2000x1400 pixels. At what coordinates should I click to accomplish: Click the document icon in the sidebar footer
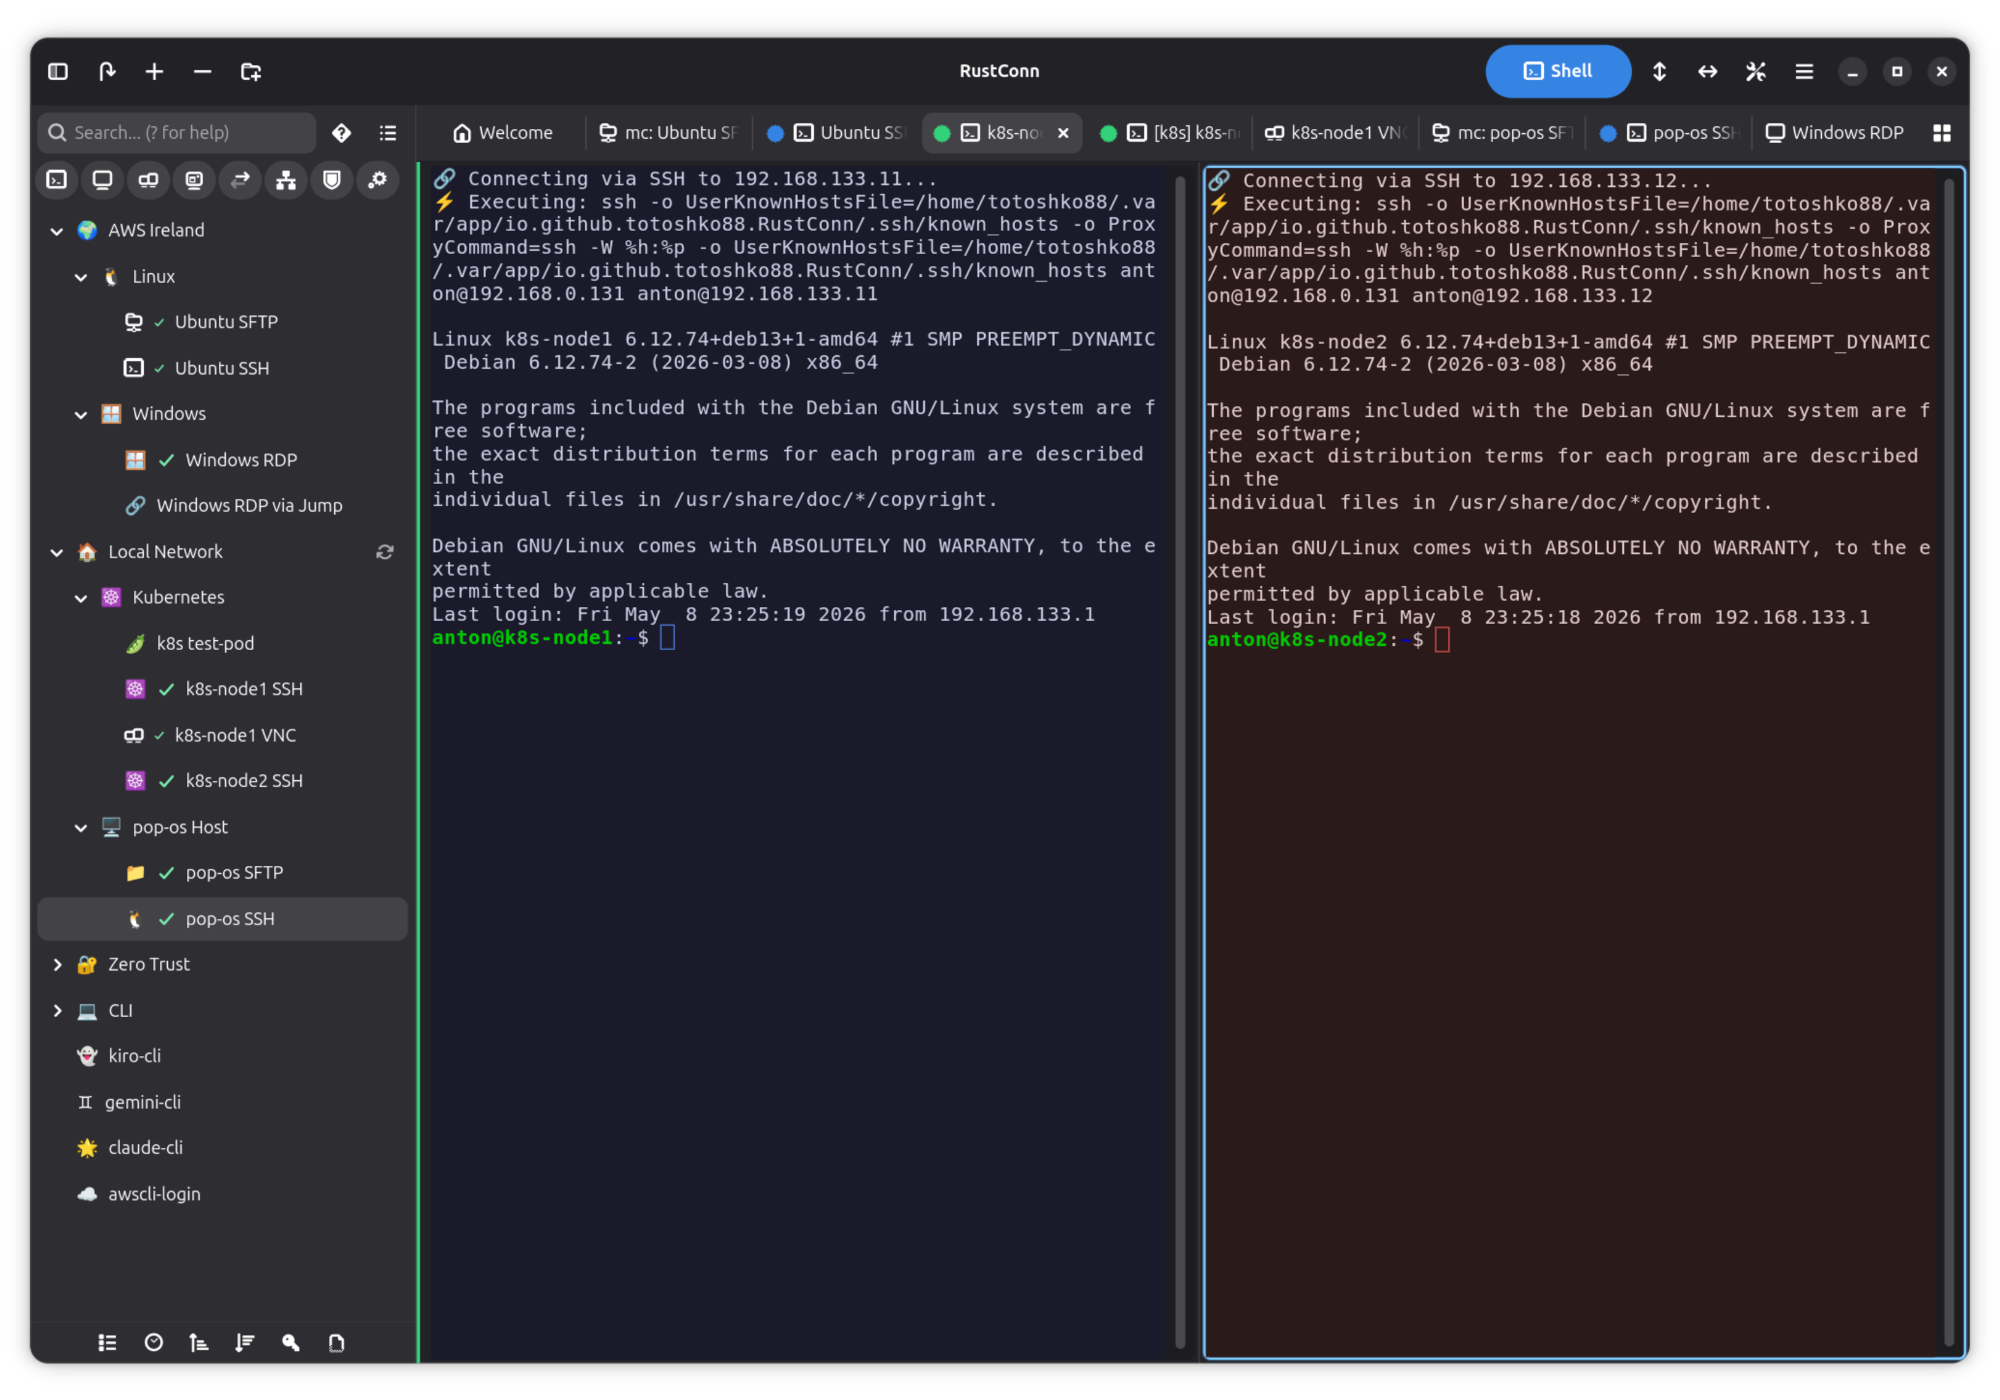[x=337, y=1343]
